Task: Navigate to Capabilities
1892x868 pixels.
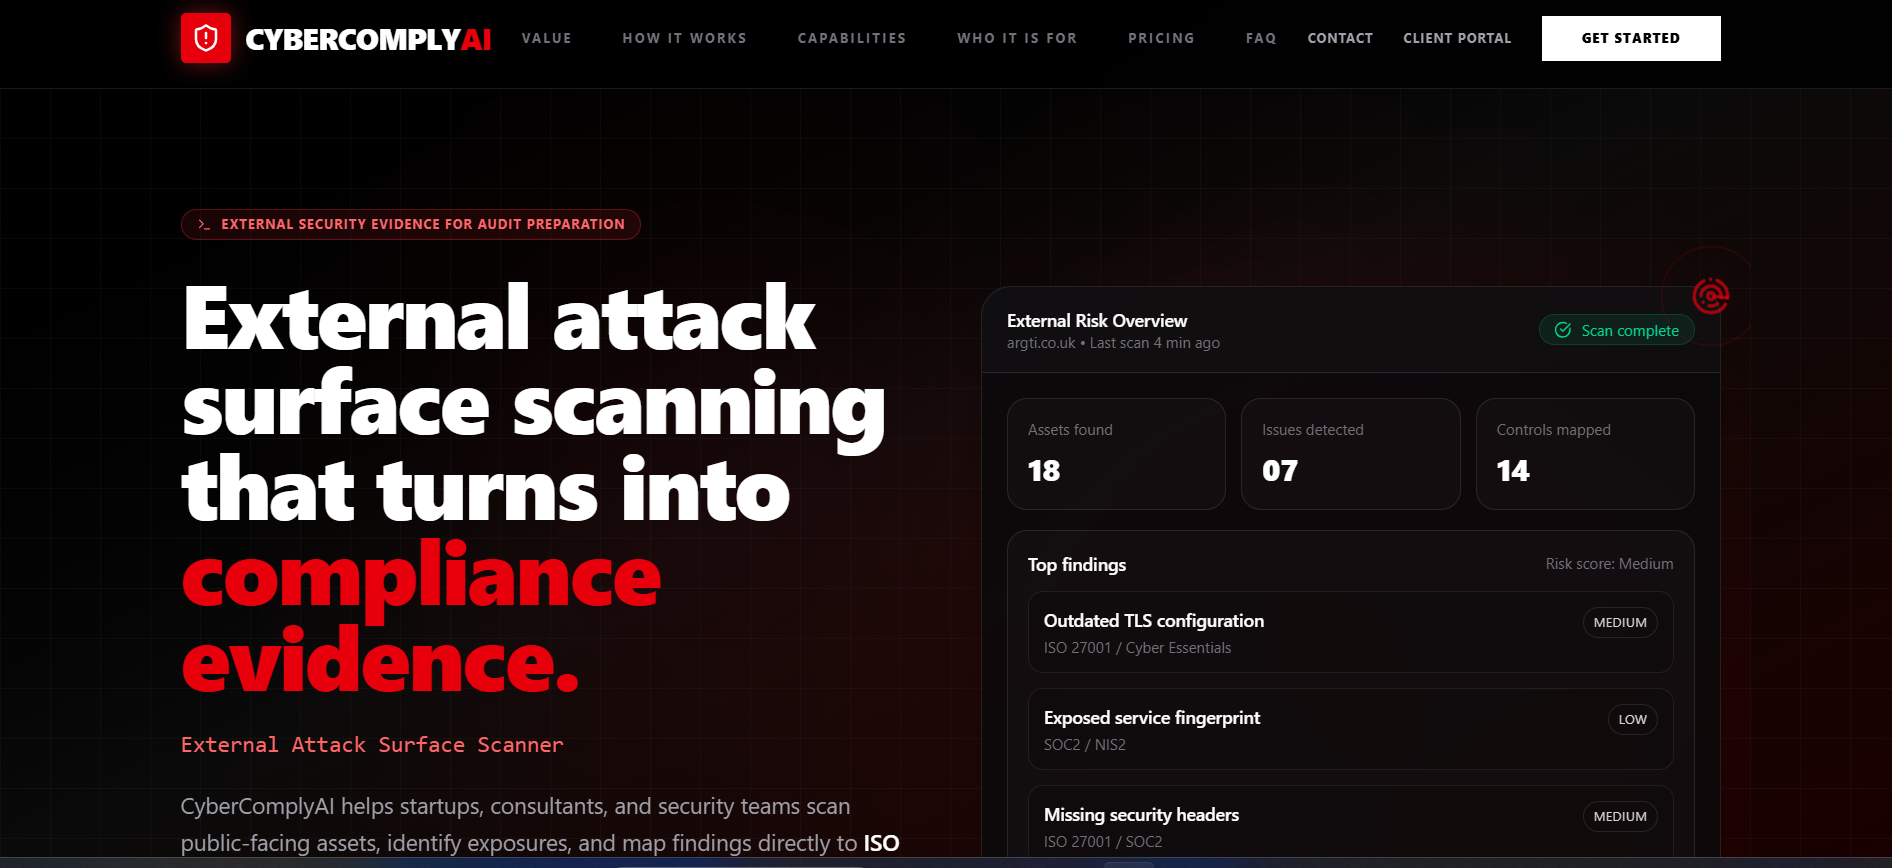Action: point(852,38)
